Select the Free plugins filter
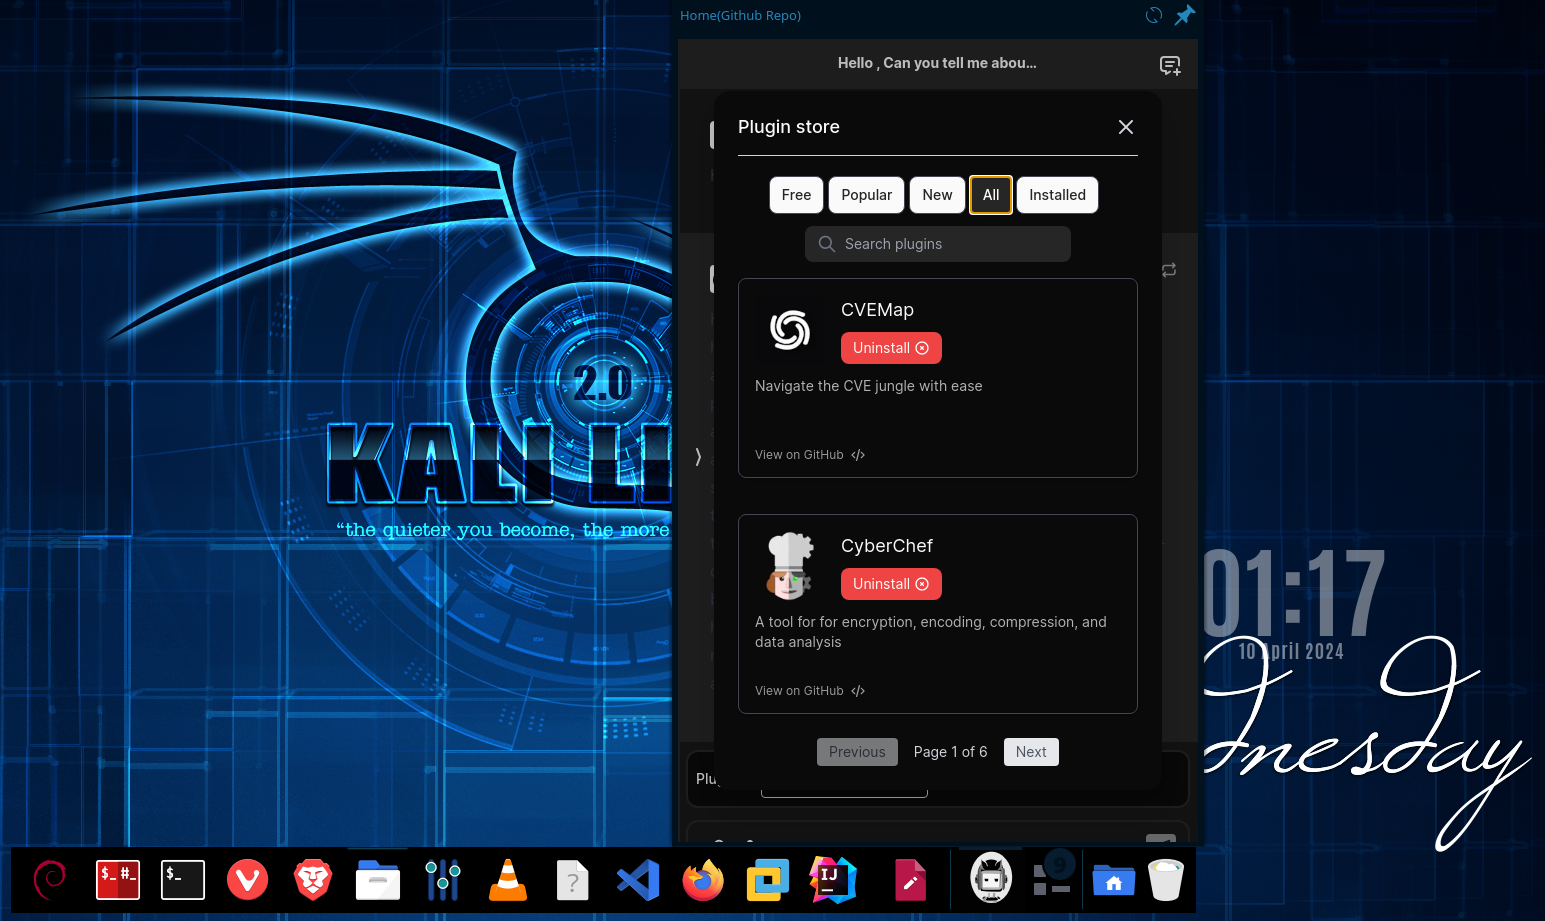Image resolution: width=1545 pixels, height=921 pixels. pyautogui.click(x=796, y=195)
